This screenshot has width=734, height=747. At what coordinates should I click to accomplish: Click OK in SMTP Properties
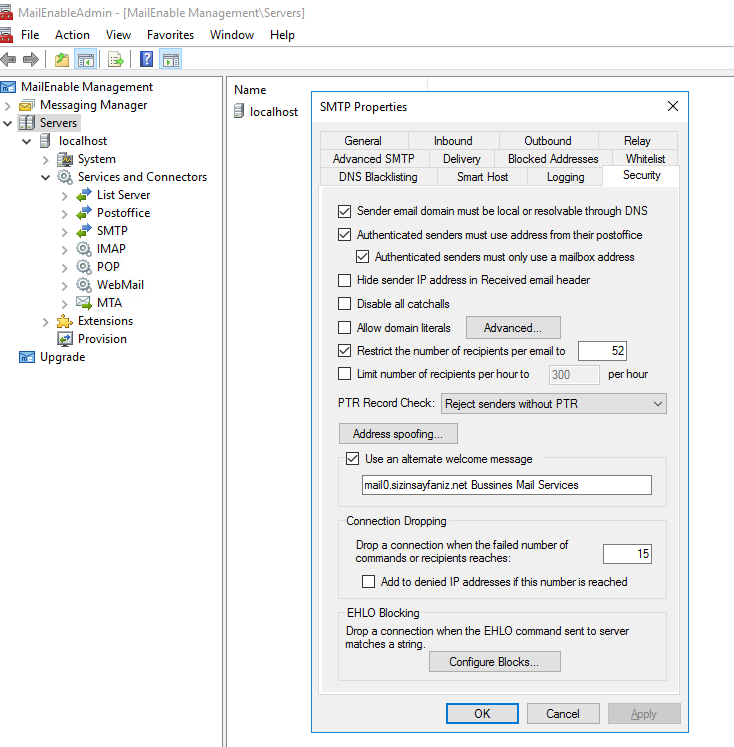click(x=482, y=713)
